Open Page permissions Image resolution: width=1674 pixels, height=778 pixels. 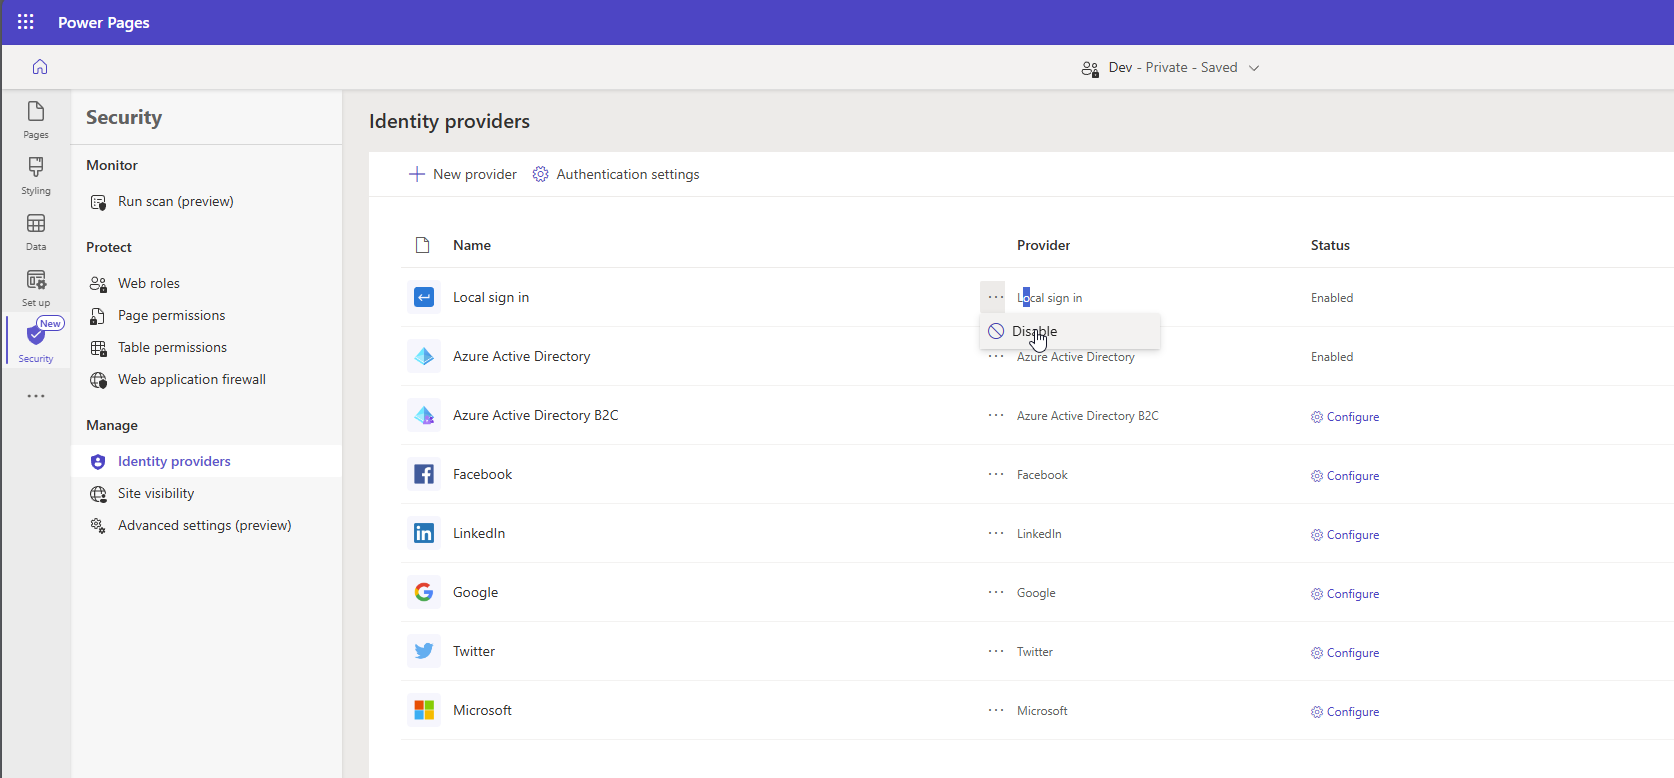click(x=172, y=315)
